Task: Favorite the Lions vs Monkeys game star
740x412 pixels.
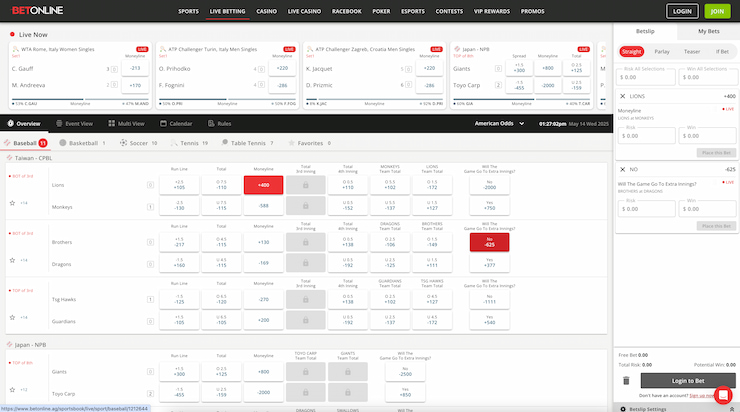Action: click(x=12, y=203)
